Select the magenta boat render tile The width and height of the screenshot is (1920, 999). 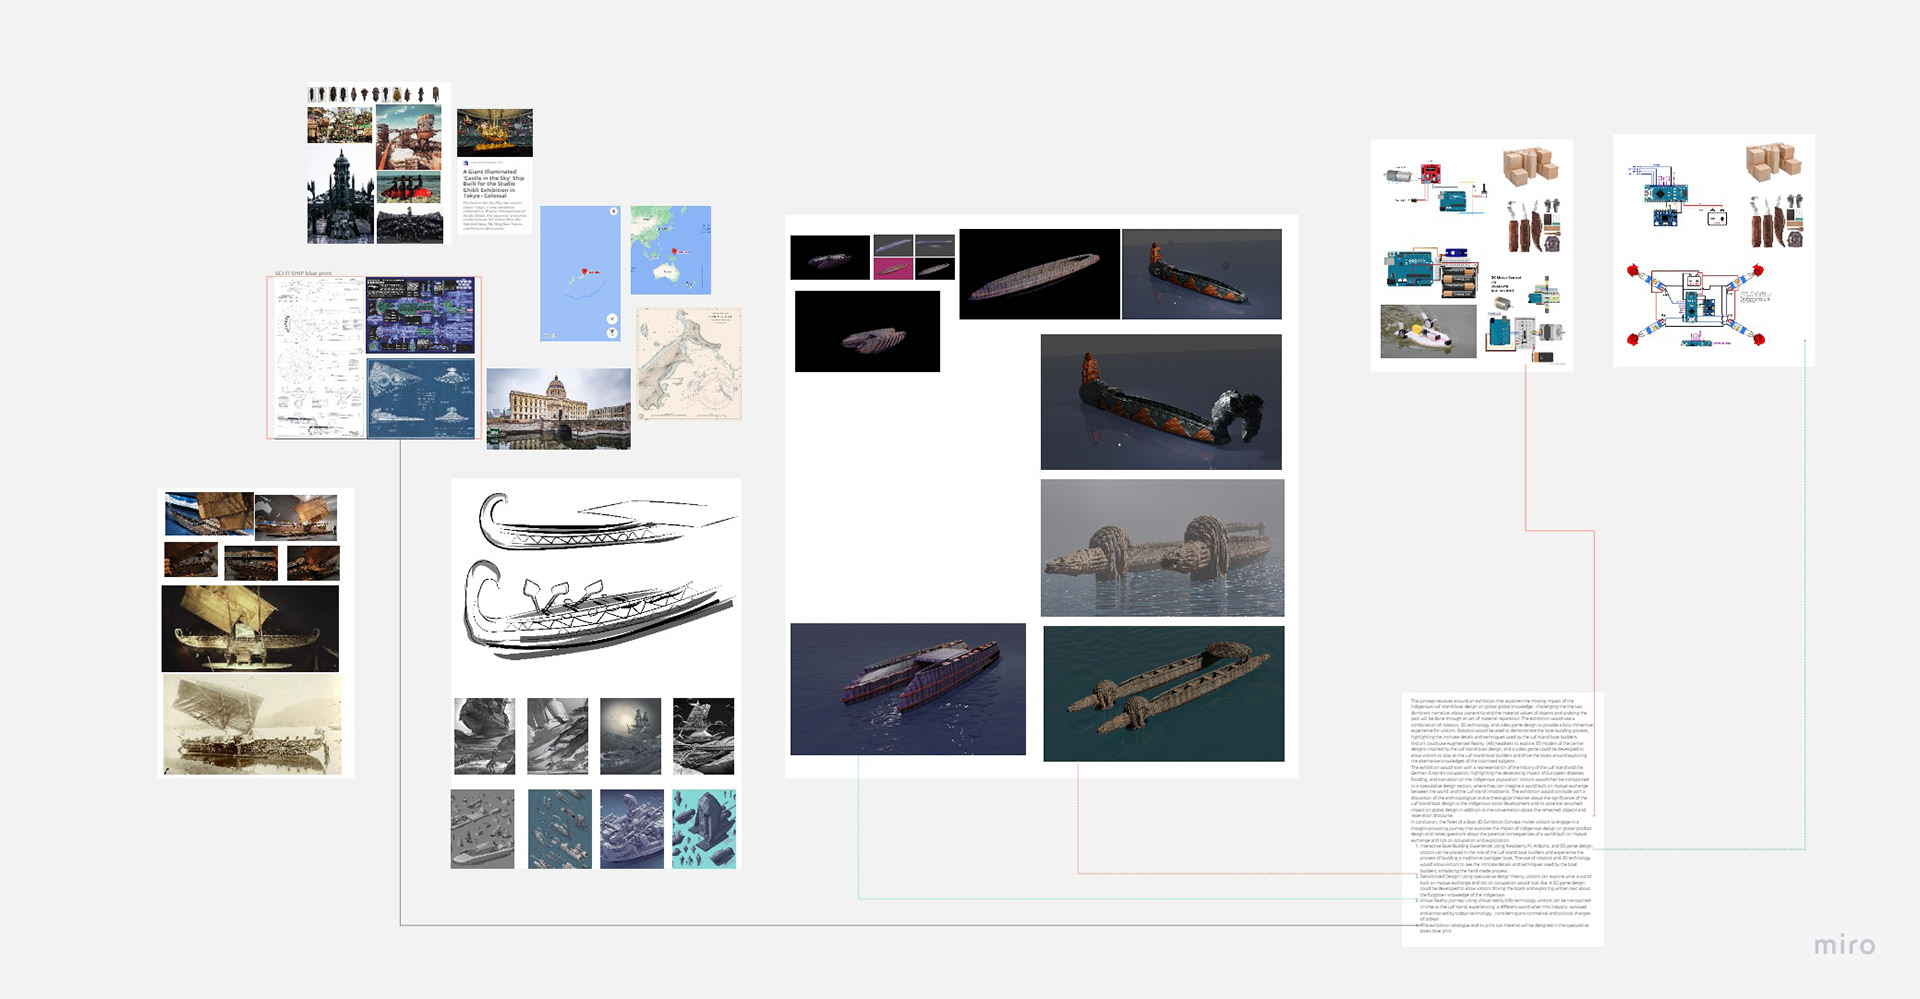point(893,268)
